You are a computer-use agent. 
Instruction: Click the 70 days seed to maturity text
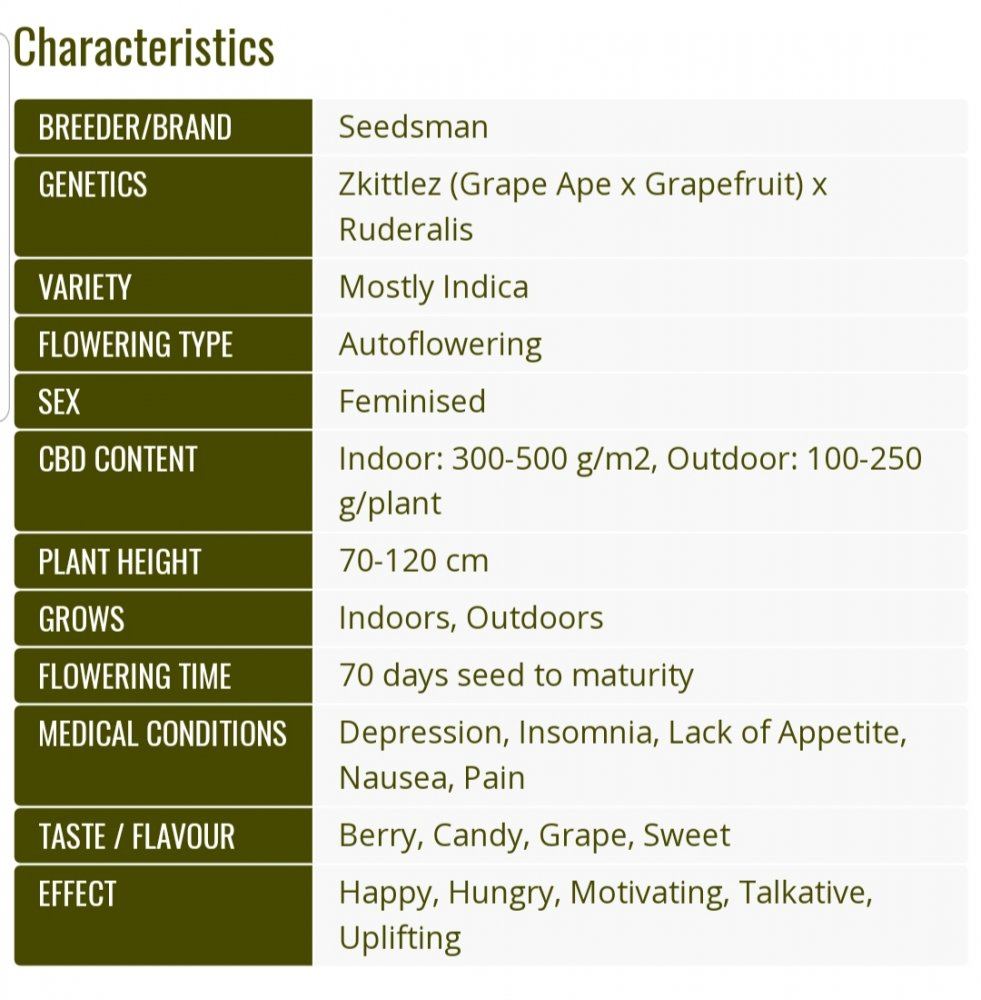516,676
